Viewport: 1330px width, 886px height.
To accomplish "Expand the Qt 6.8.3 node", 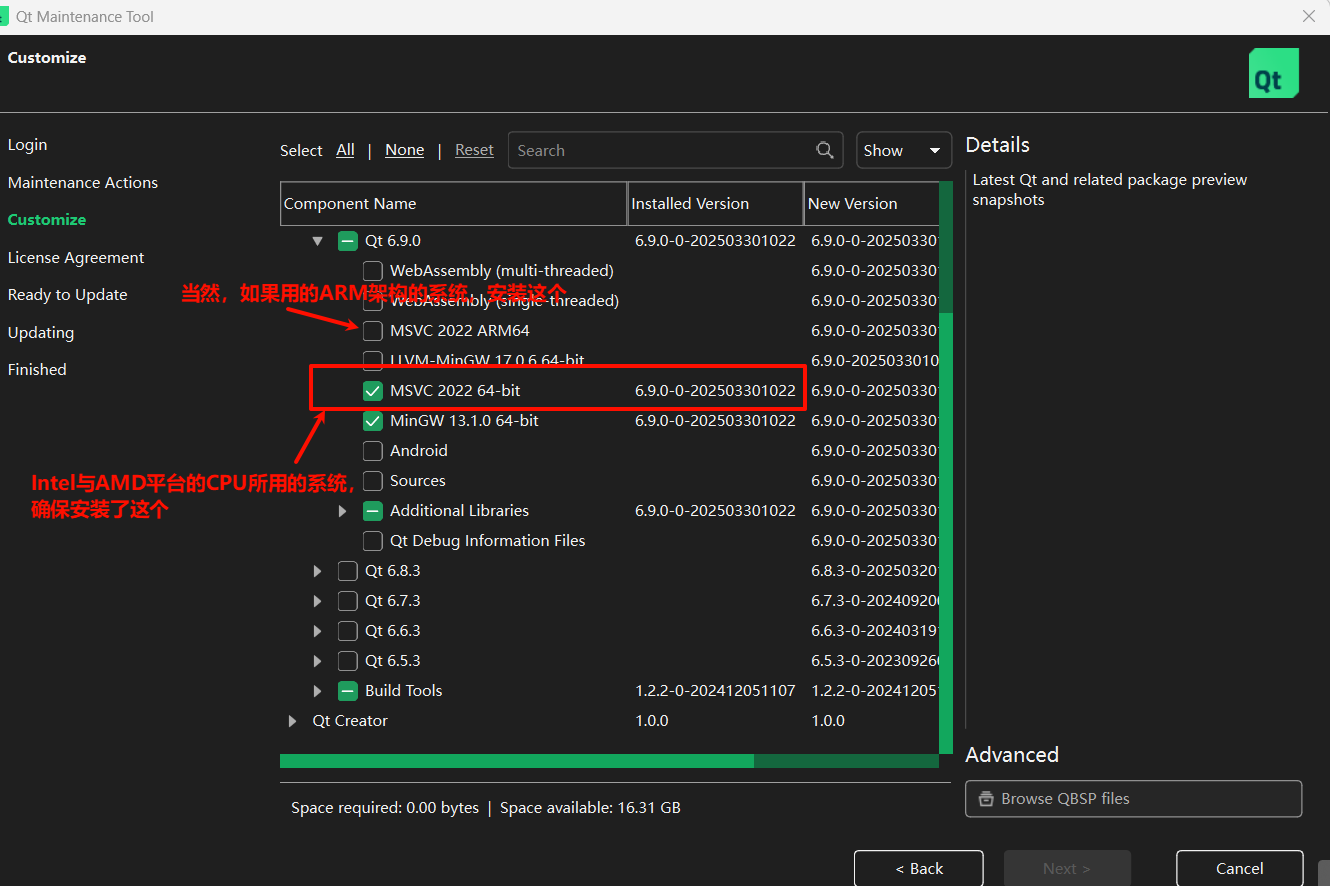I will click(x=318, y=571).
